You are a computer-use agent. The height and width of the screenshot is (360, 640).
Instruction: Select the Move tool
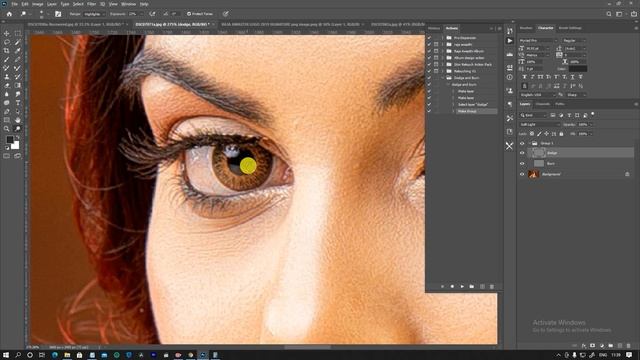point(7,33)
